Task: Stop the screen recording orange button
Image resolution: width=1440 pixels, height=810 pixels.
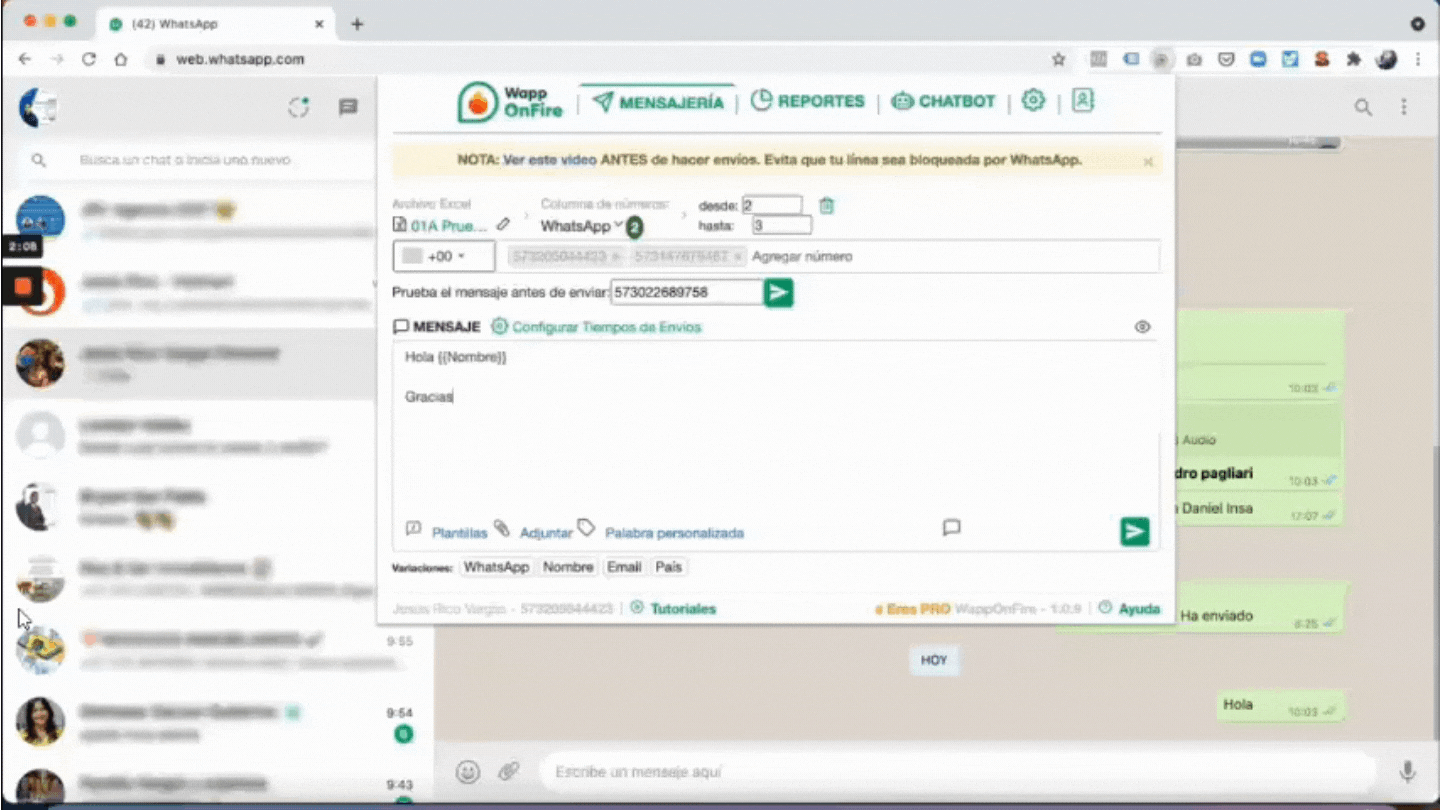Action: 22,286
